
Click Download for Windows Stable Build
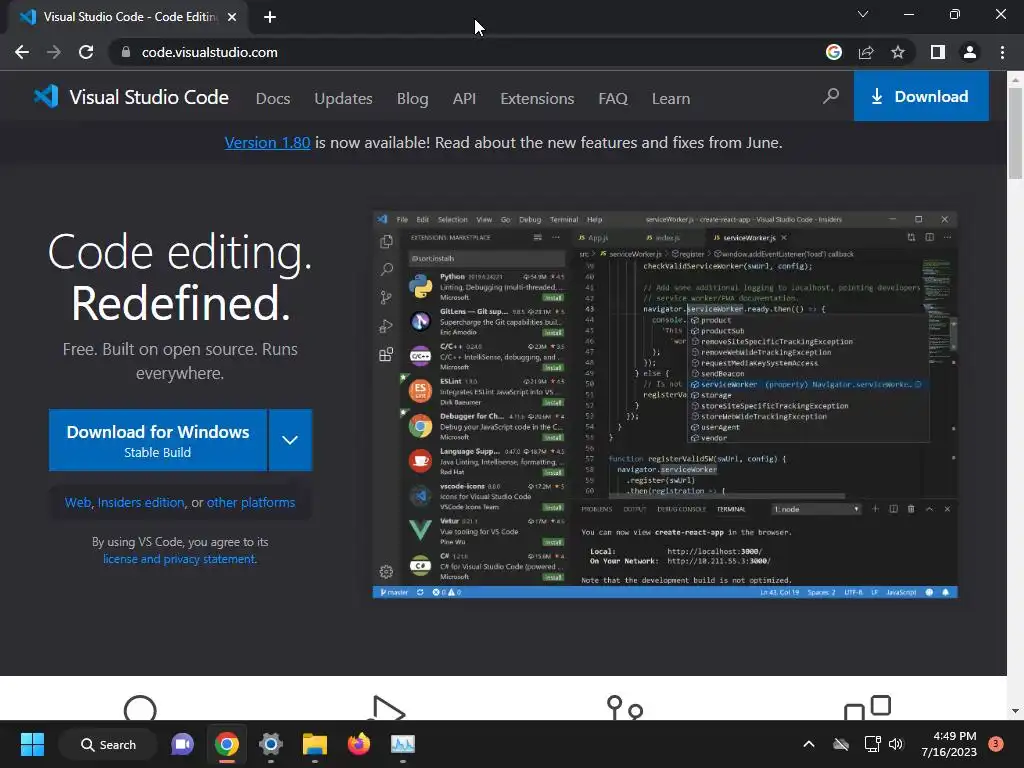pos(158,440)
